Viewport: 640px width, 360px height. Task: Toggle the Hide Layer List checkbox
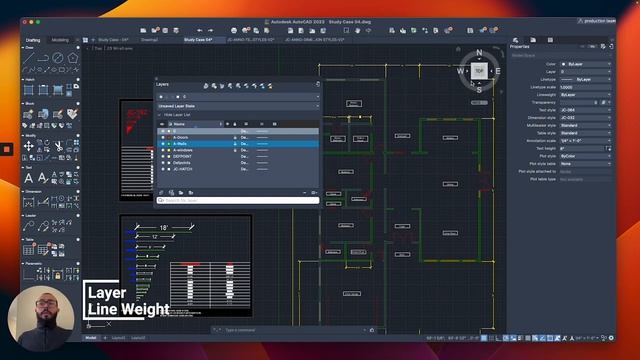coord(160,115)
